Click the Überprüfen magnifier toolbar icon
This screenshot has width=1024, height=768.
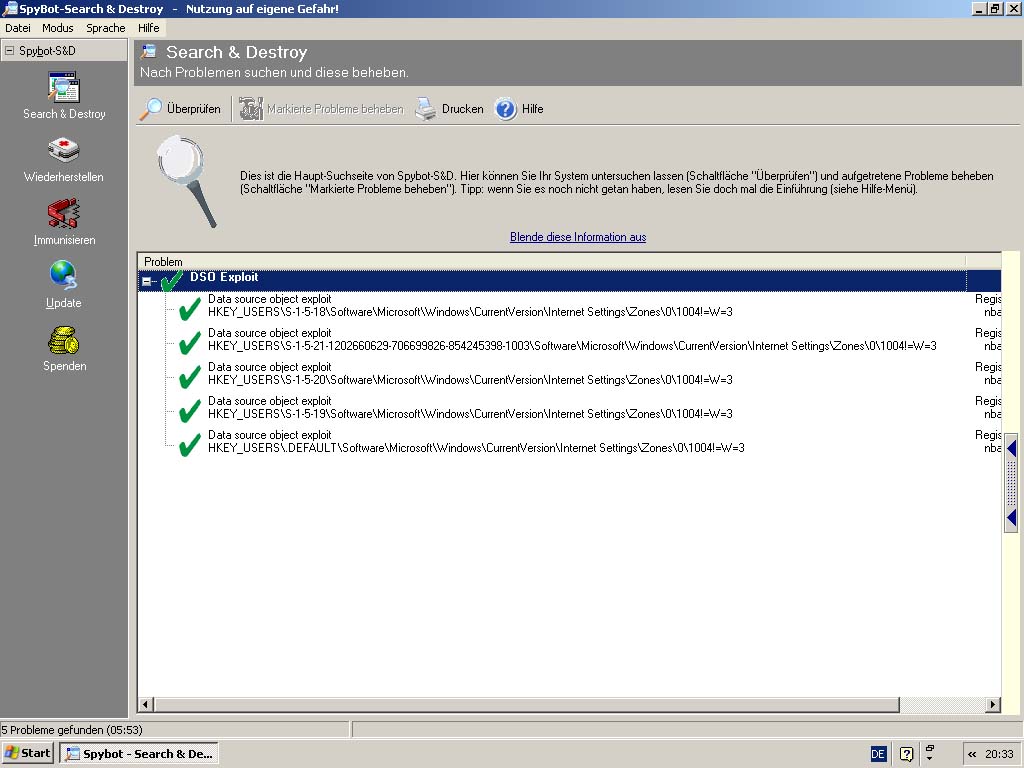152,109
